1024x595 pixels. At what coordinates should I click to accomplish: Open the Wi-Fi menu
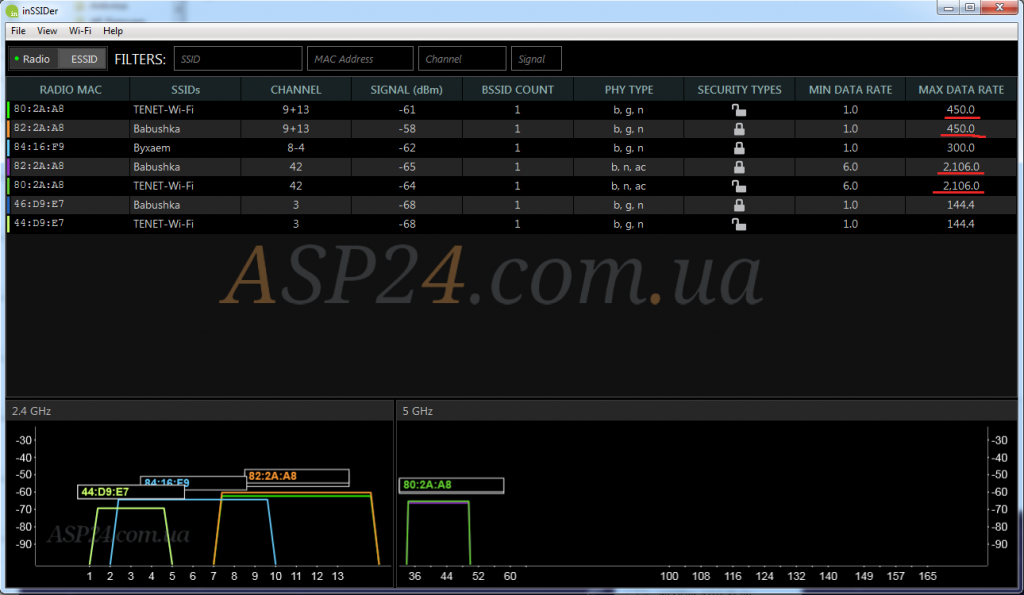(x=80, y=31)
